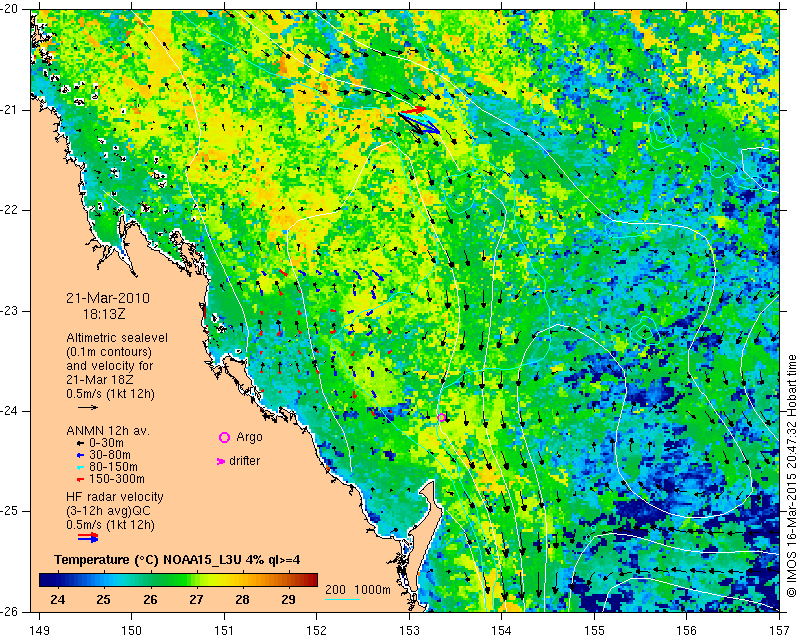
Task: Click the '(0.1m contours)' legend line
Action: pos(109,352)
